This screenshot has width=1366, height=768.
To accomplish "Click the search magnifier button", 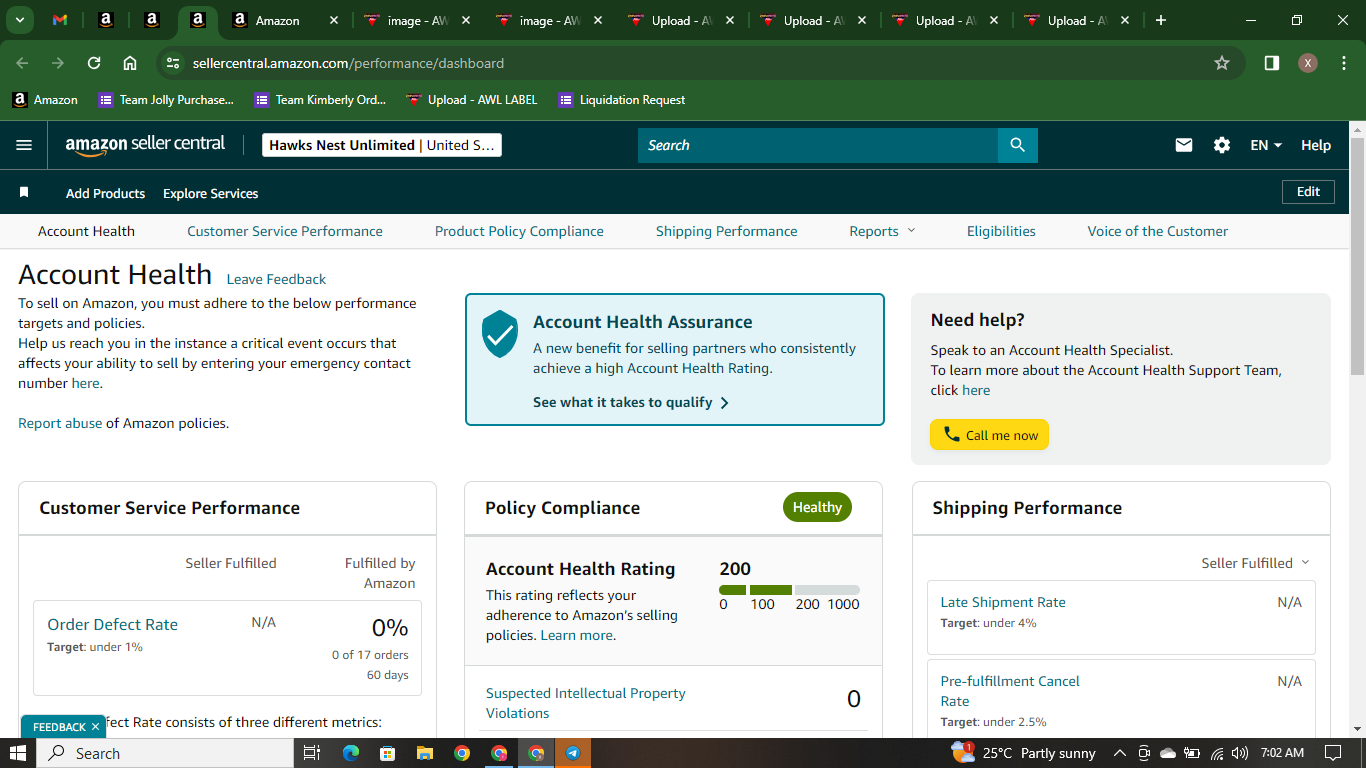I will tap(1017, 145).
